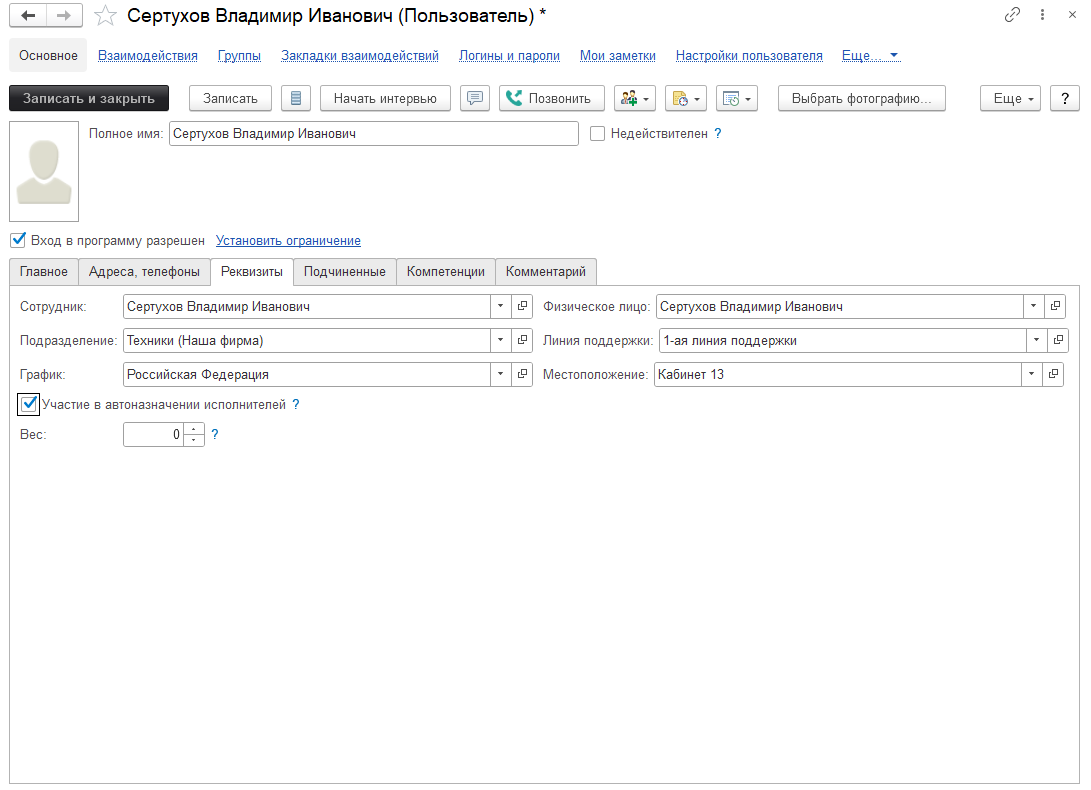Go back with the left arrow

pyautogui.click(x=27, y=16)
